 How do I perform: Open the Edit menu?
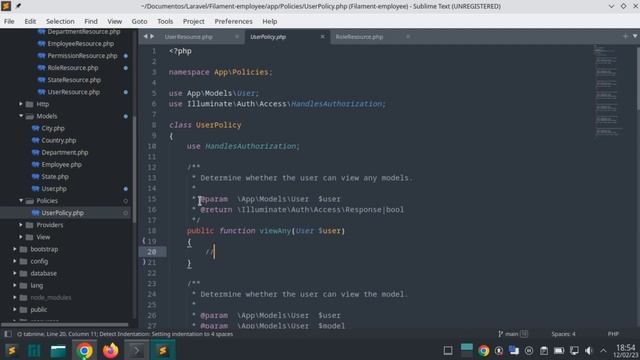pos(30,21)
